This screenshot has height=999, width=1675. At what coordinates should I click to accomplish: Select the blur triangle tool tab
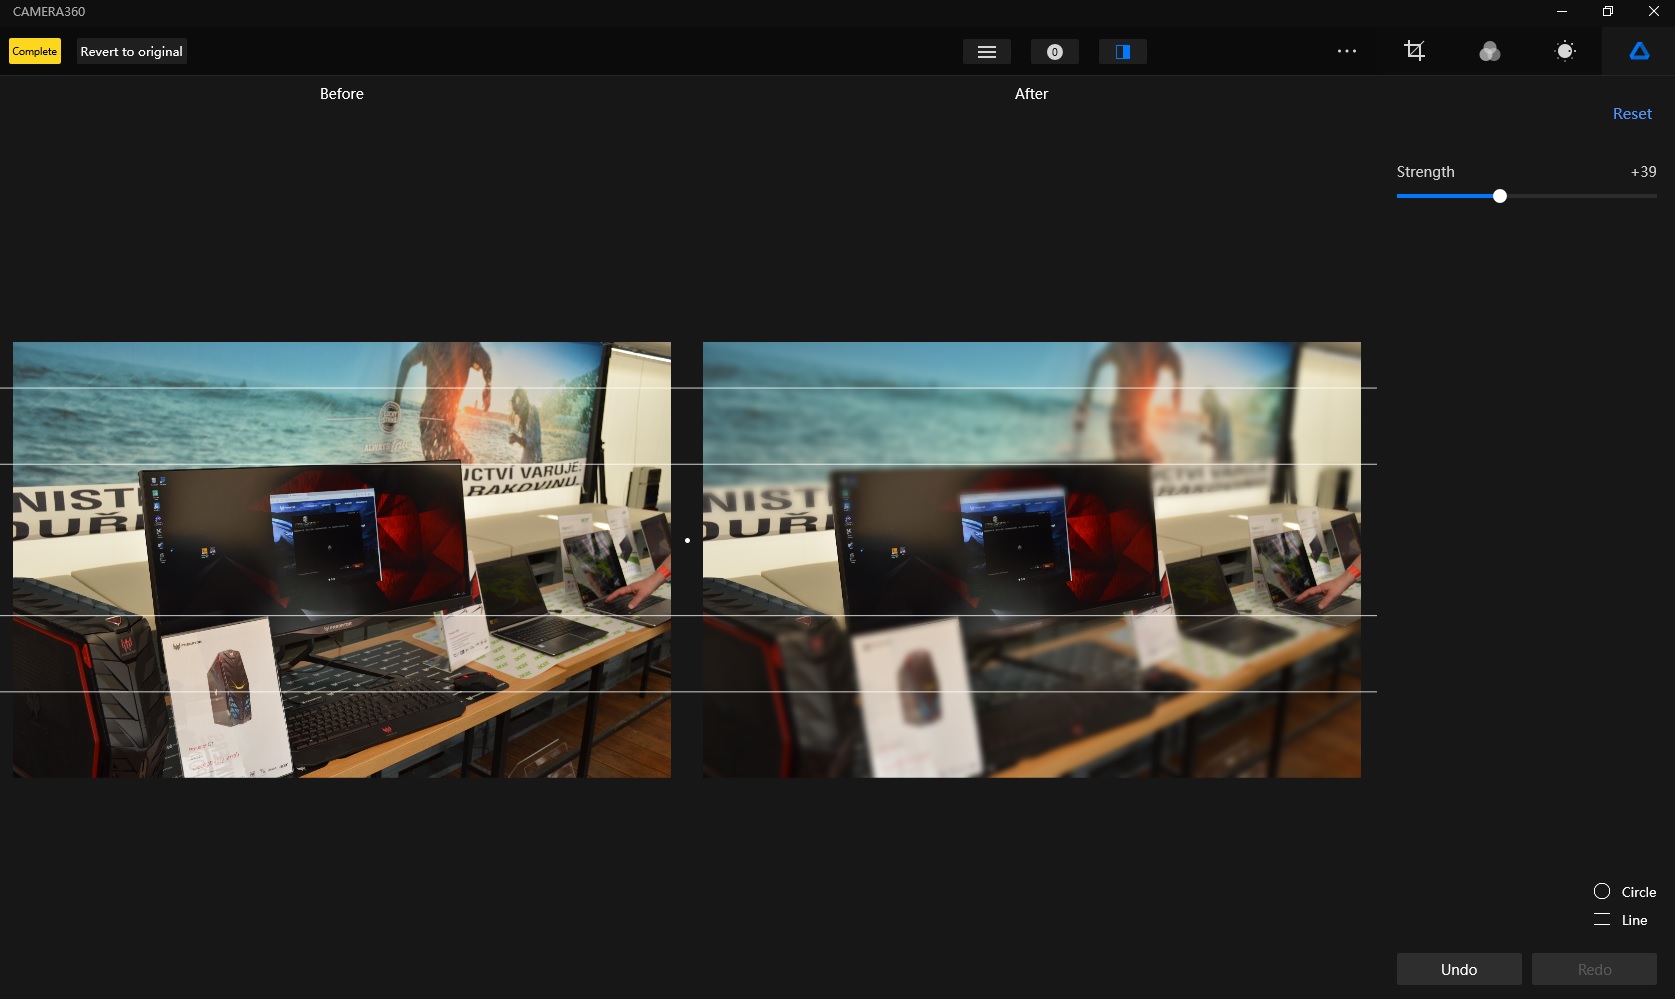pyautogui.click(x=1639, y=51)
